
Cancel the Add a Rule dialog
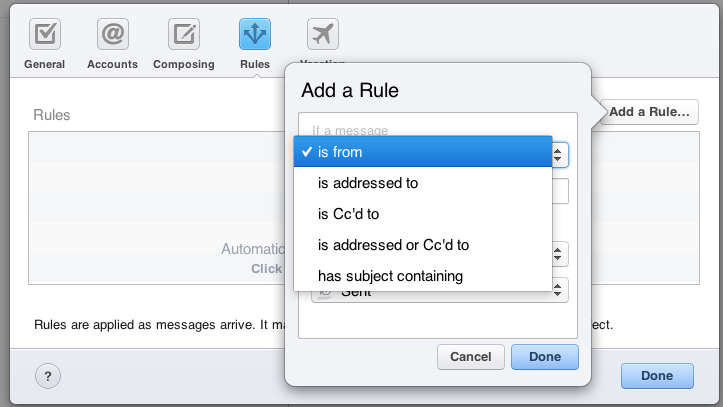tap(470, 356)
